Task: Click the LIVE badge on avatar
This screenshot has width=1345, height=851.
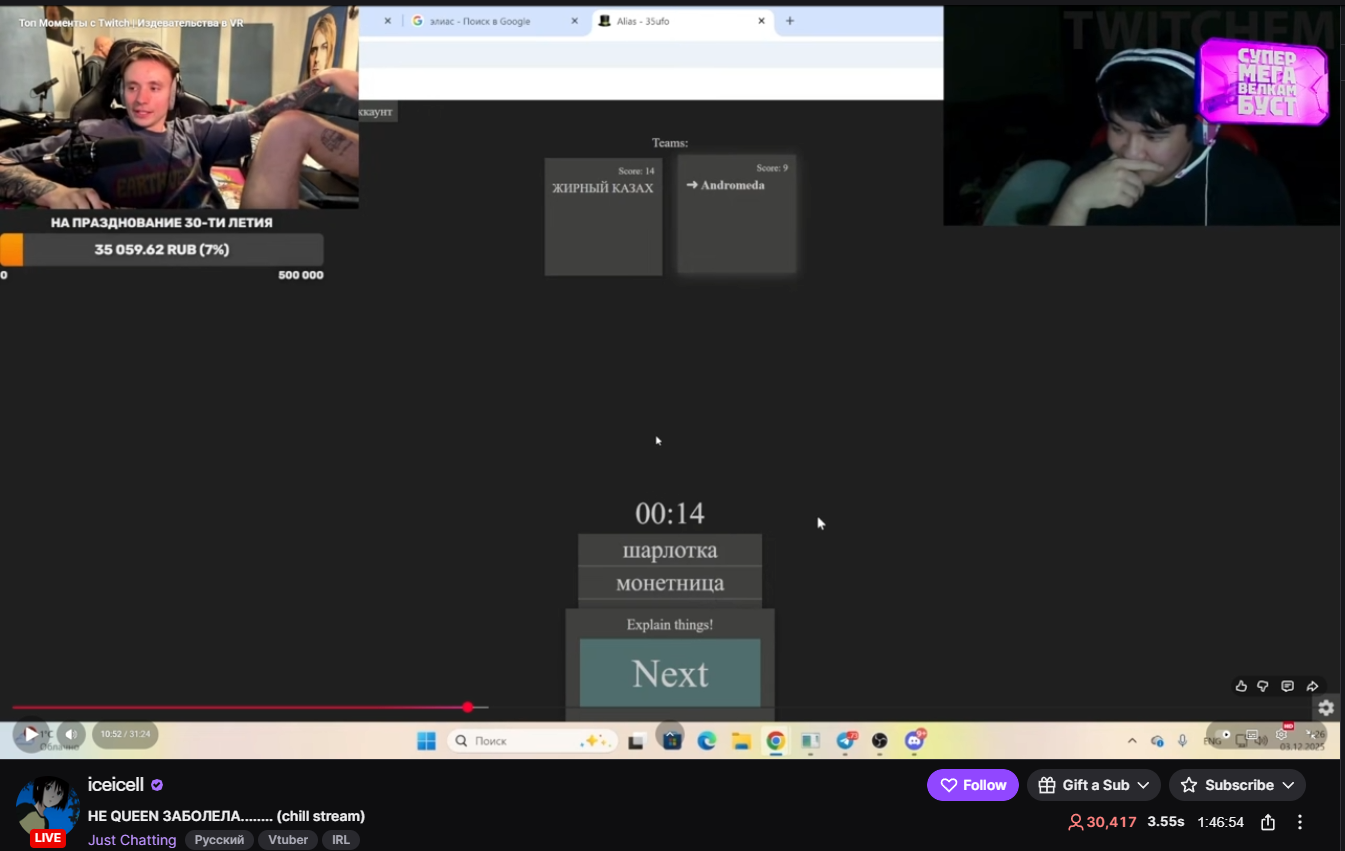Action: pos(47,838)
